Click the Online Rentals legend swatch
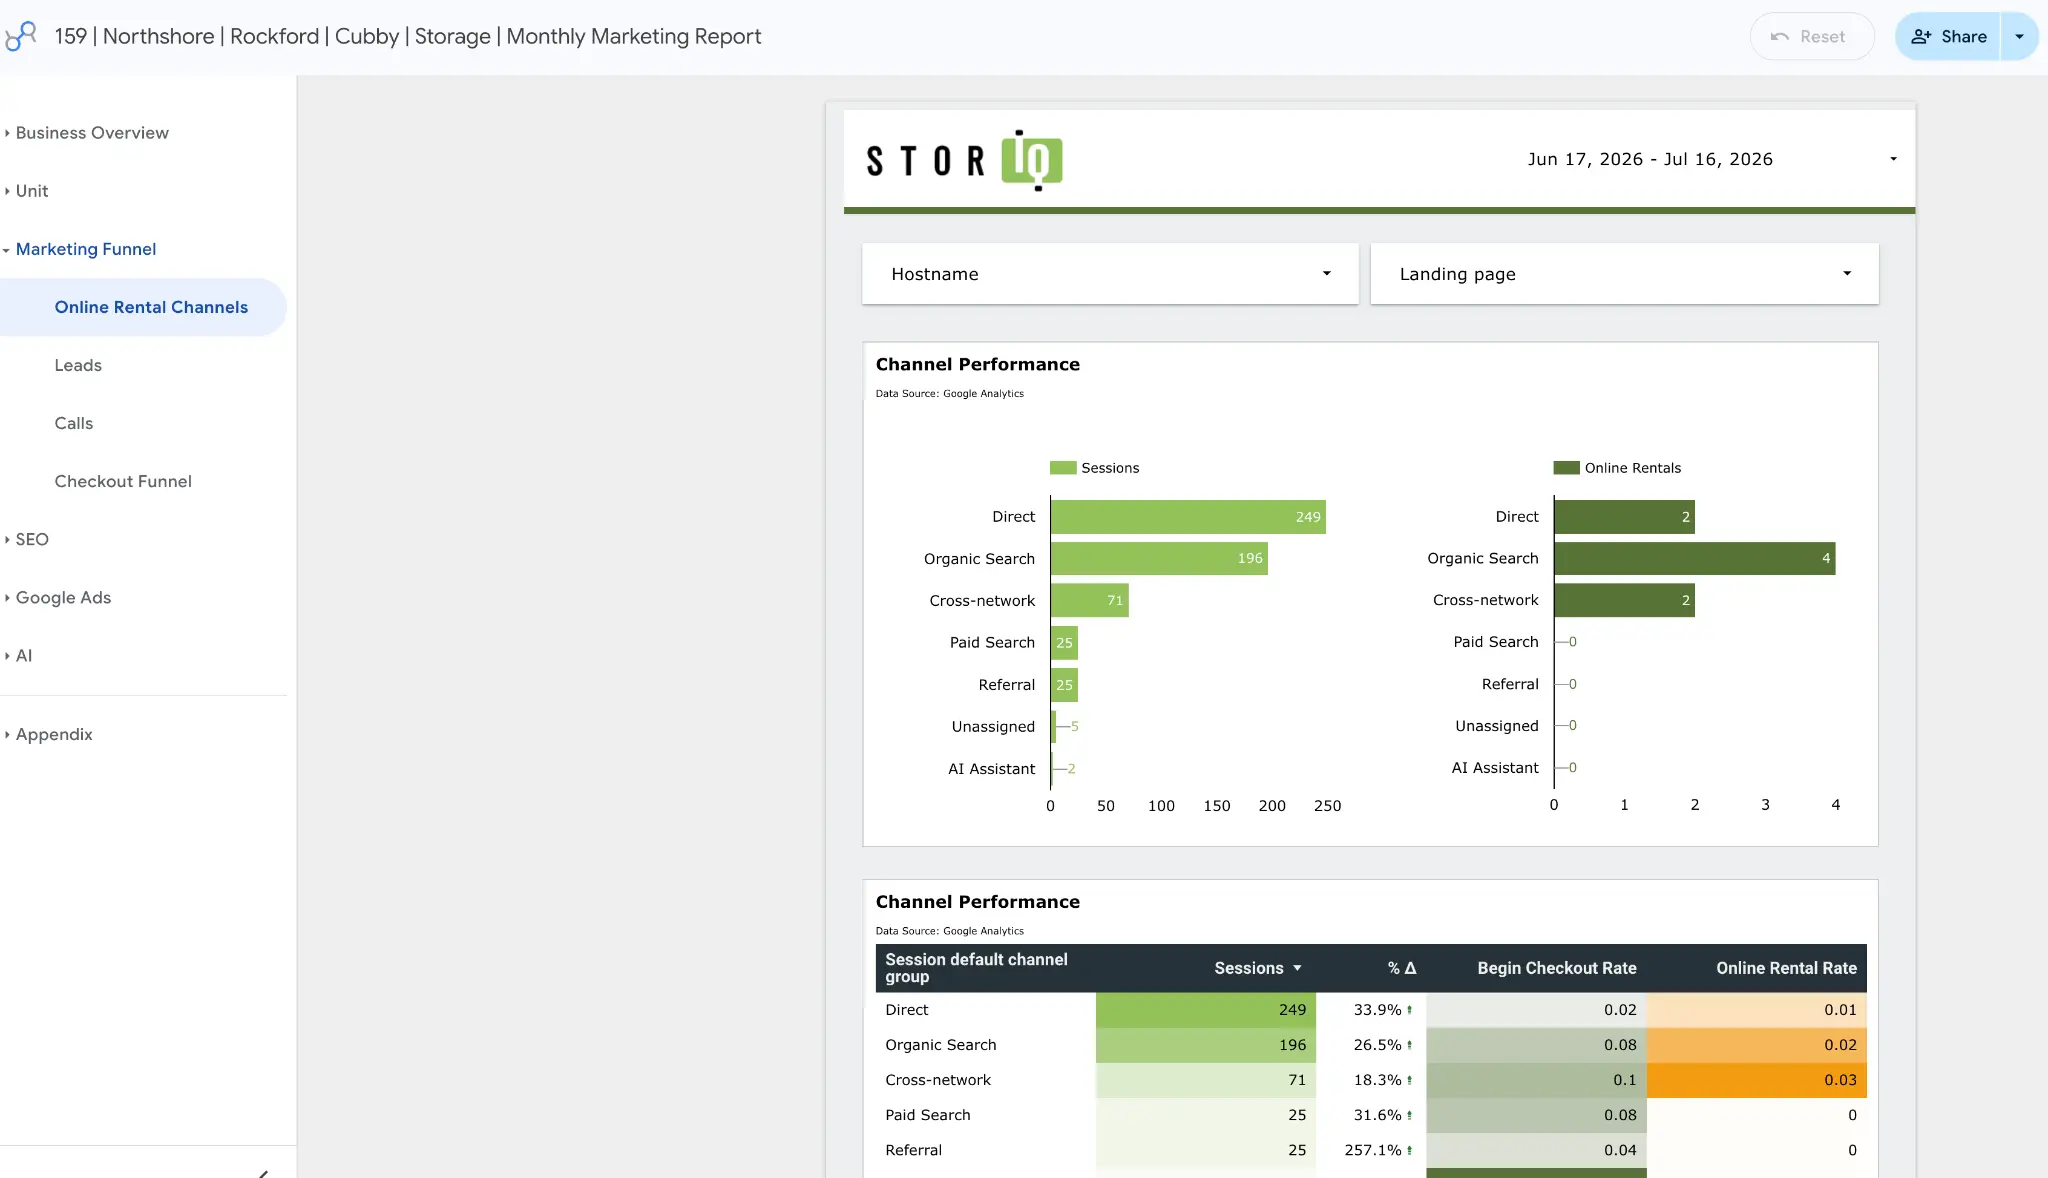Image resolution: width=2048 pixels, height=1178 pixels. tap(1566, 468)
